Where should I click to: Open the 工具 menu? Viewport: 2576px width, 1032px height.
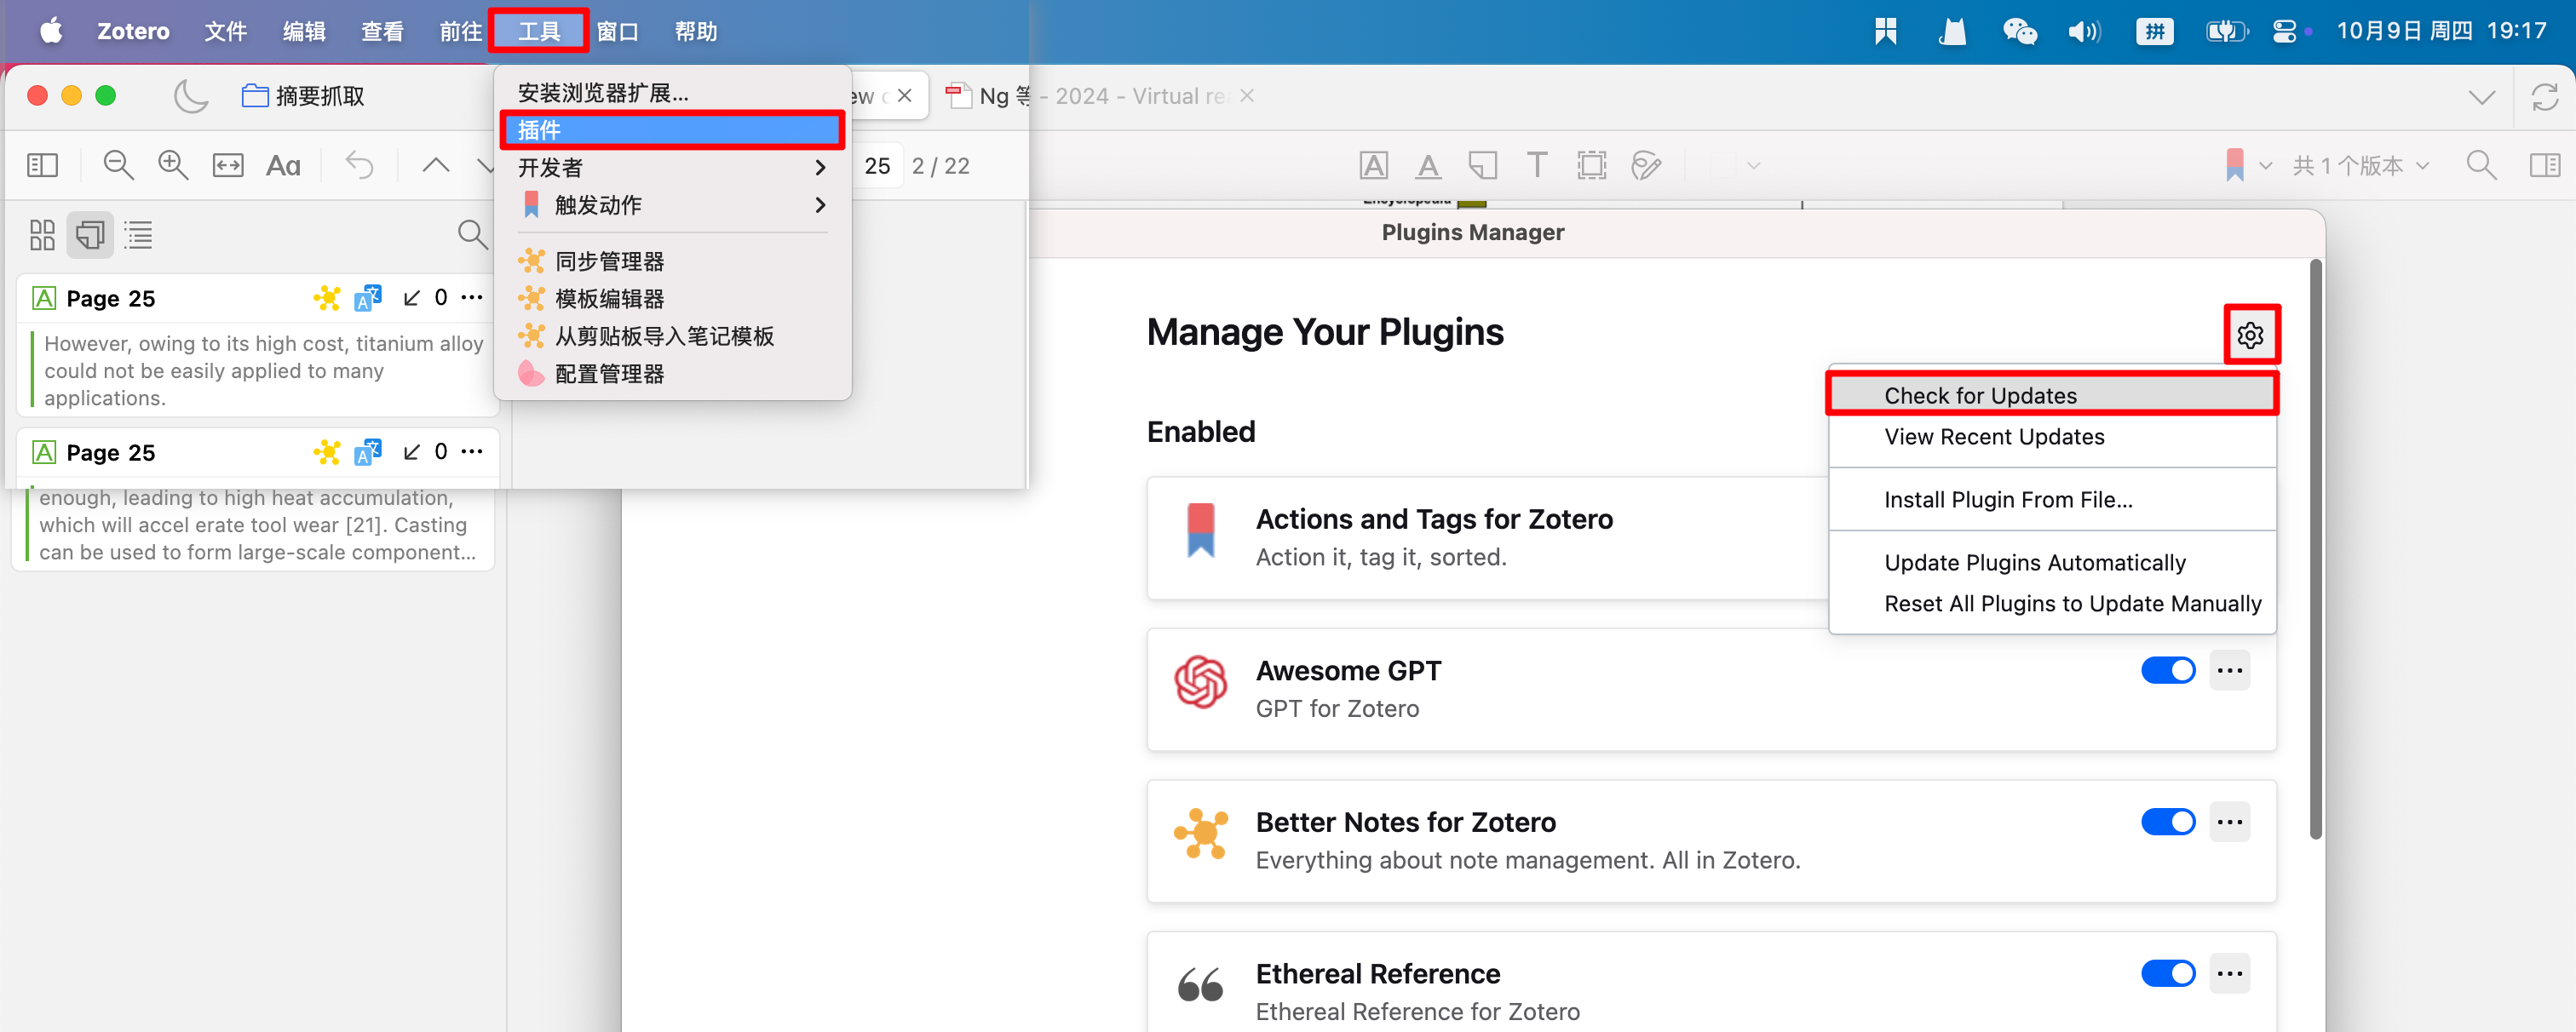538,31
